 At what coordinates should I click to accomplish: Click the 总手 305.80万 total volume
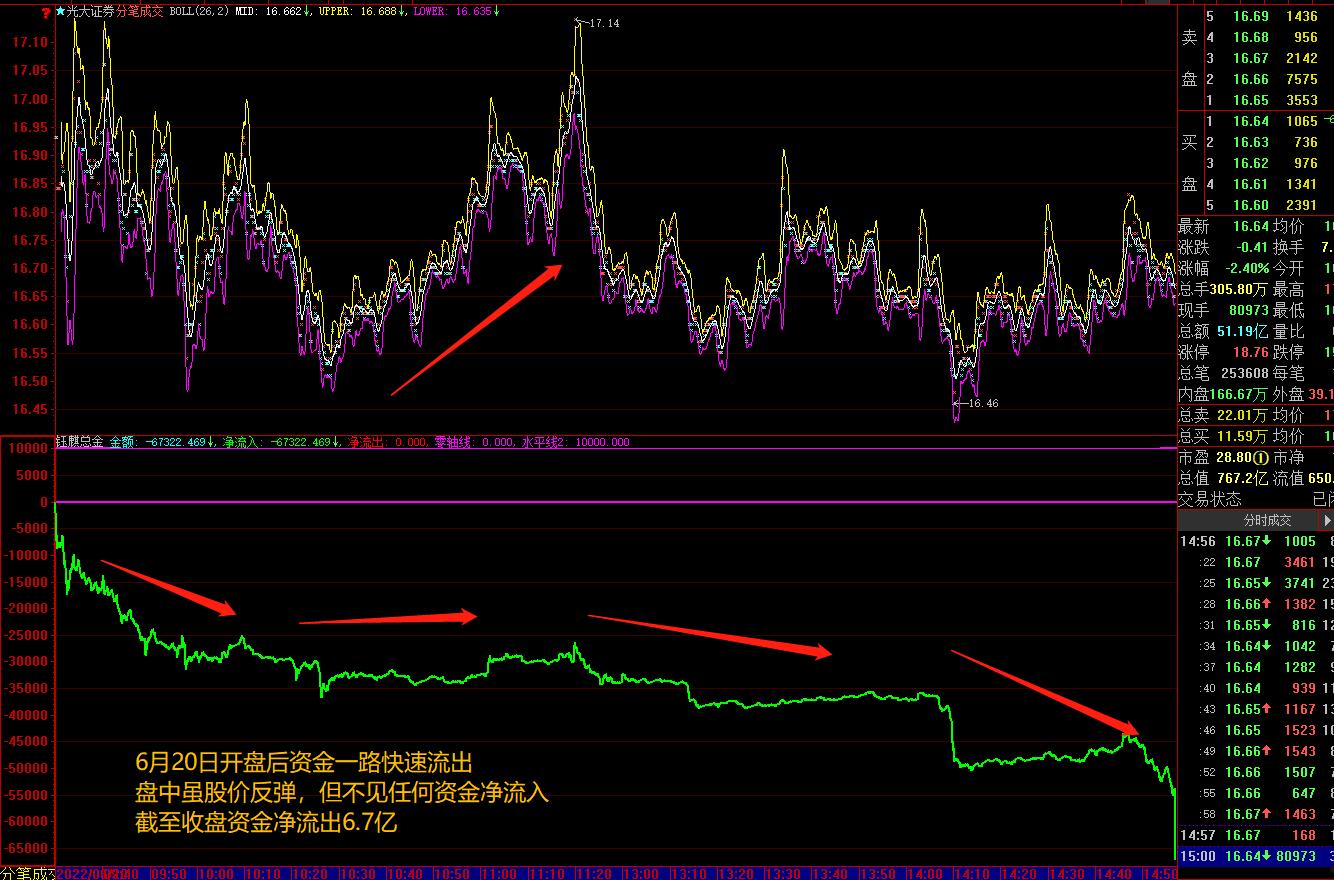pyautogui.click(x=1240, y=289)
